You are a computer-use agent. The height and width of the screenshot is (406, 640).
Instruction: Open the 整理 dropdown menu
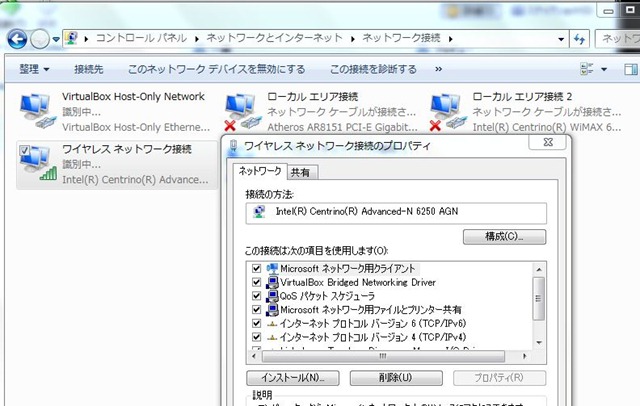(35, 70)
